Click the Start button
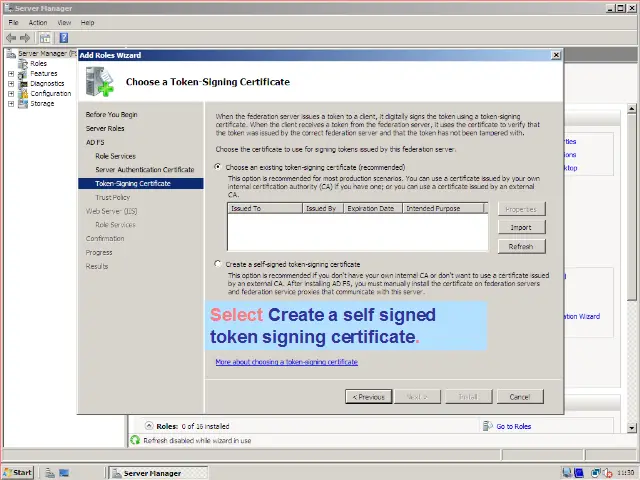 [18, 473]
